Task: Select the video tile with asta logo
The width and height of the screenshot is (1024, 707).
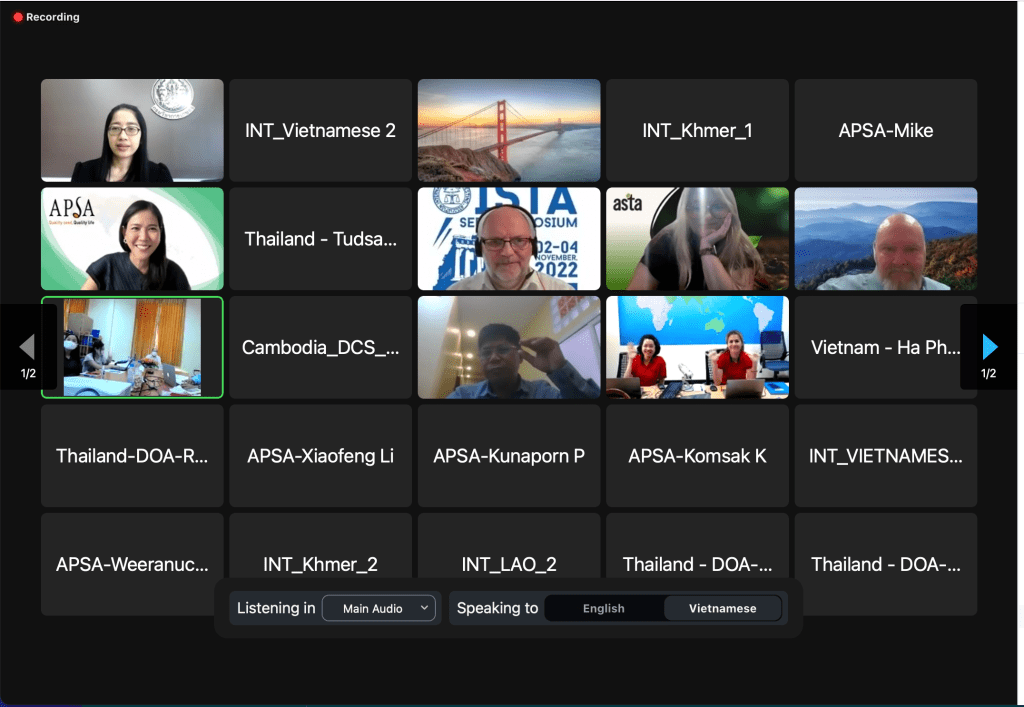Action: pos(697,239)
